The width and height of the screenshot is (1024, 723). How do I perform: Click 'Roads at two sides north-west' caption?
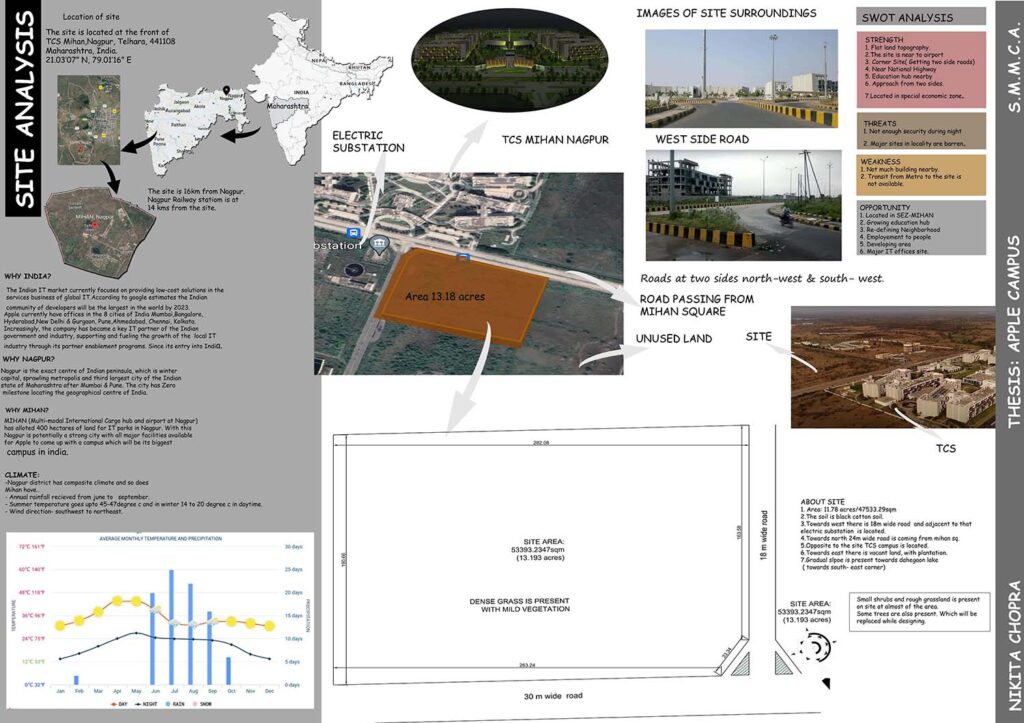[x=761, y=279]
